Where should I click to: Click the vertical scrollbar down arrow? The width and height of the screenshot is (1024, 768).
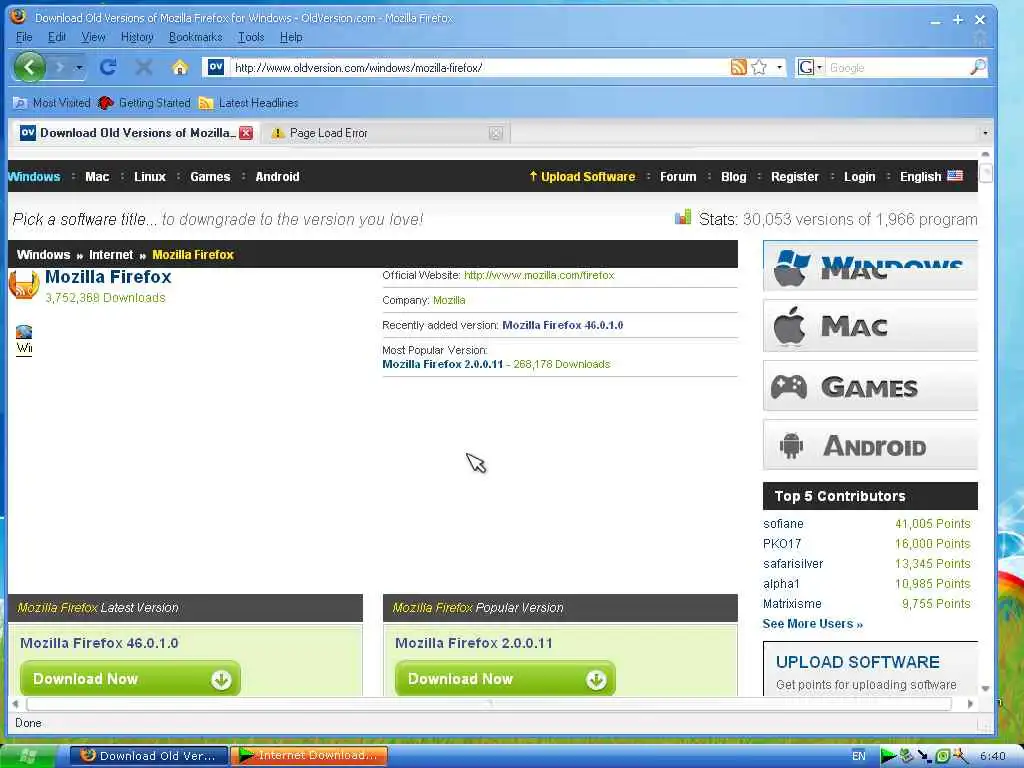tap(985, 688)
